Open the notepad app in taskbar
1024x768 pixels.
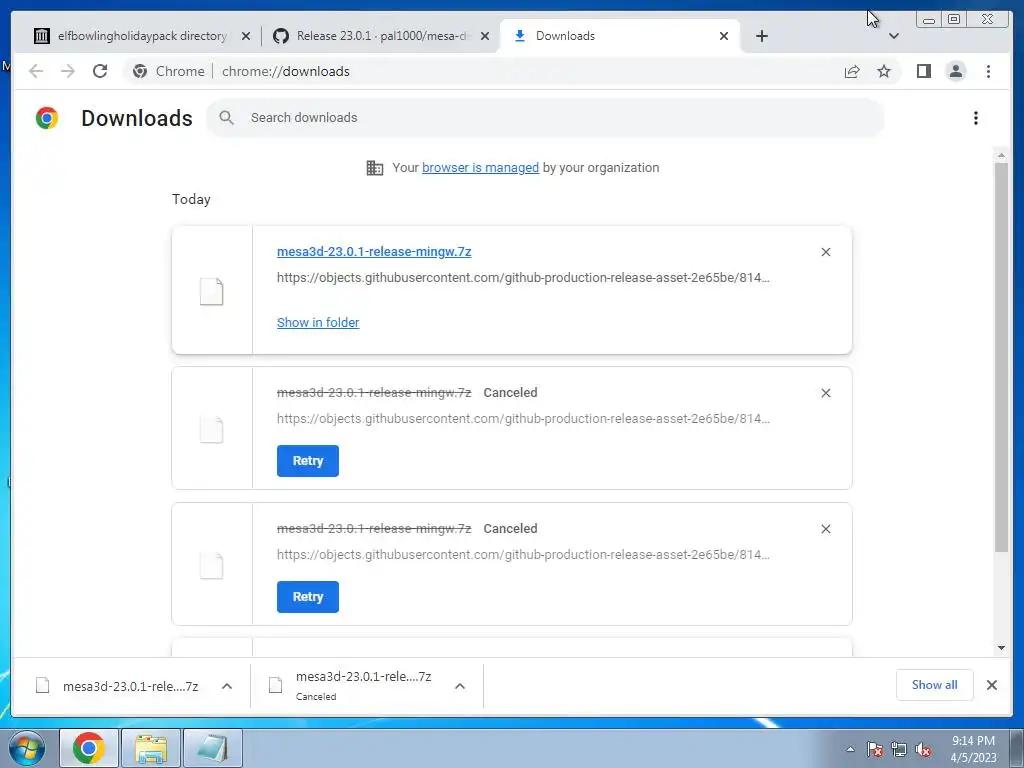(x=213, y=748)
